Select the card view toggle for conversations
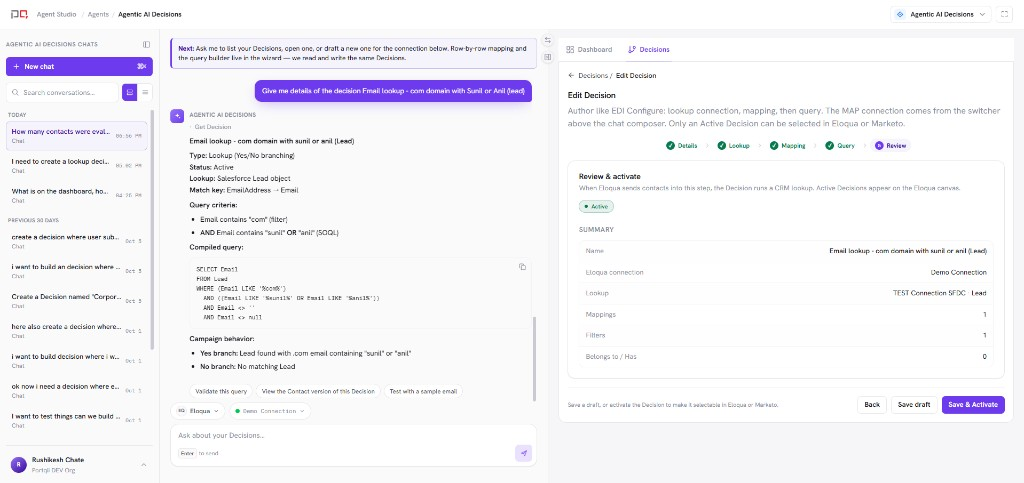This screenshot has width=1024, height=483. (129, 93)
